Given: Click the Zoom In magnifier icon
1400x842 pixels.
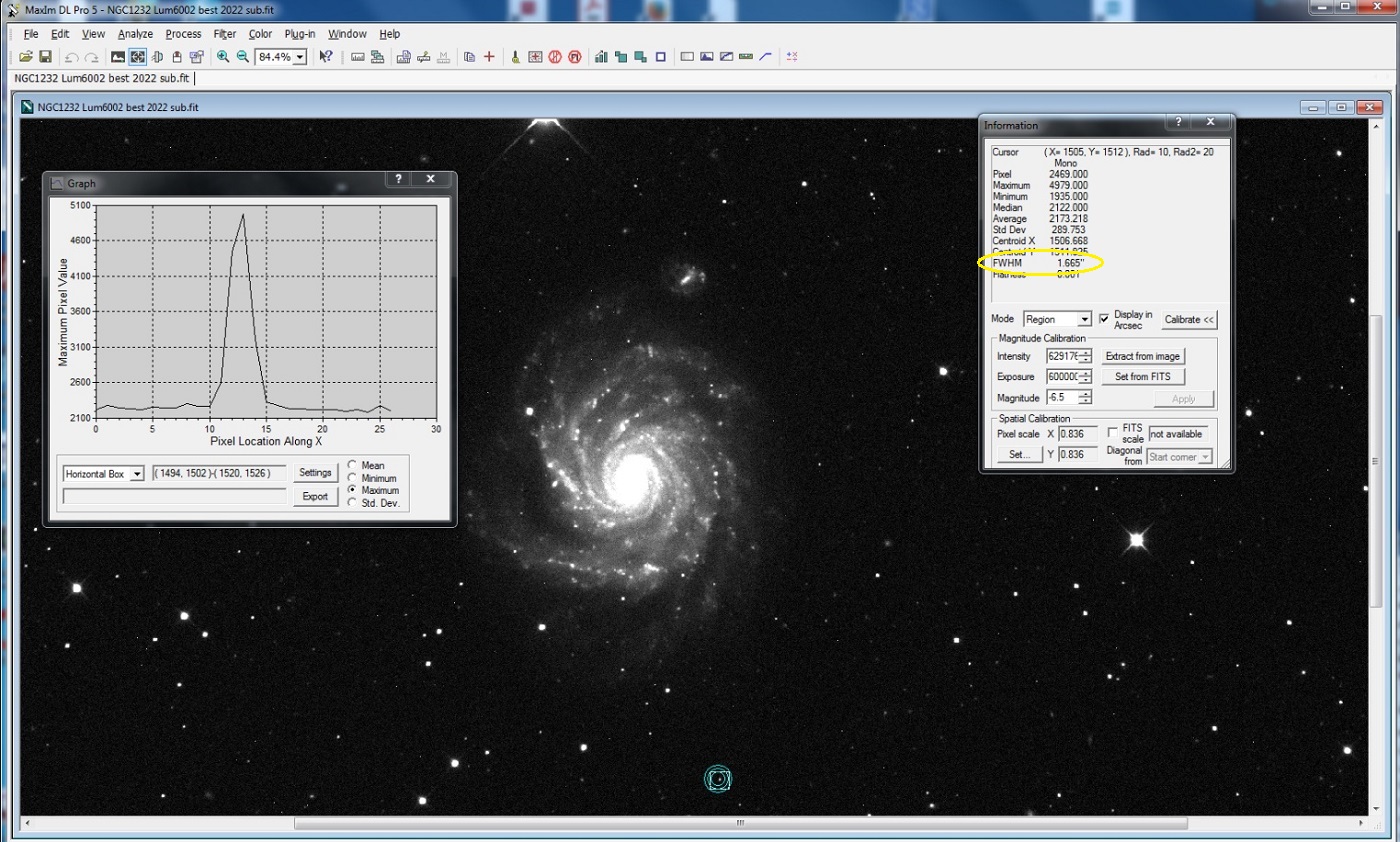Looking at the screenshot, I should (223, 57).
